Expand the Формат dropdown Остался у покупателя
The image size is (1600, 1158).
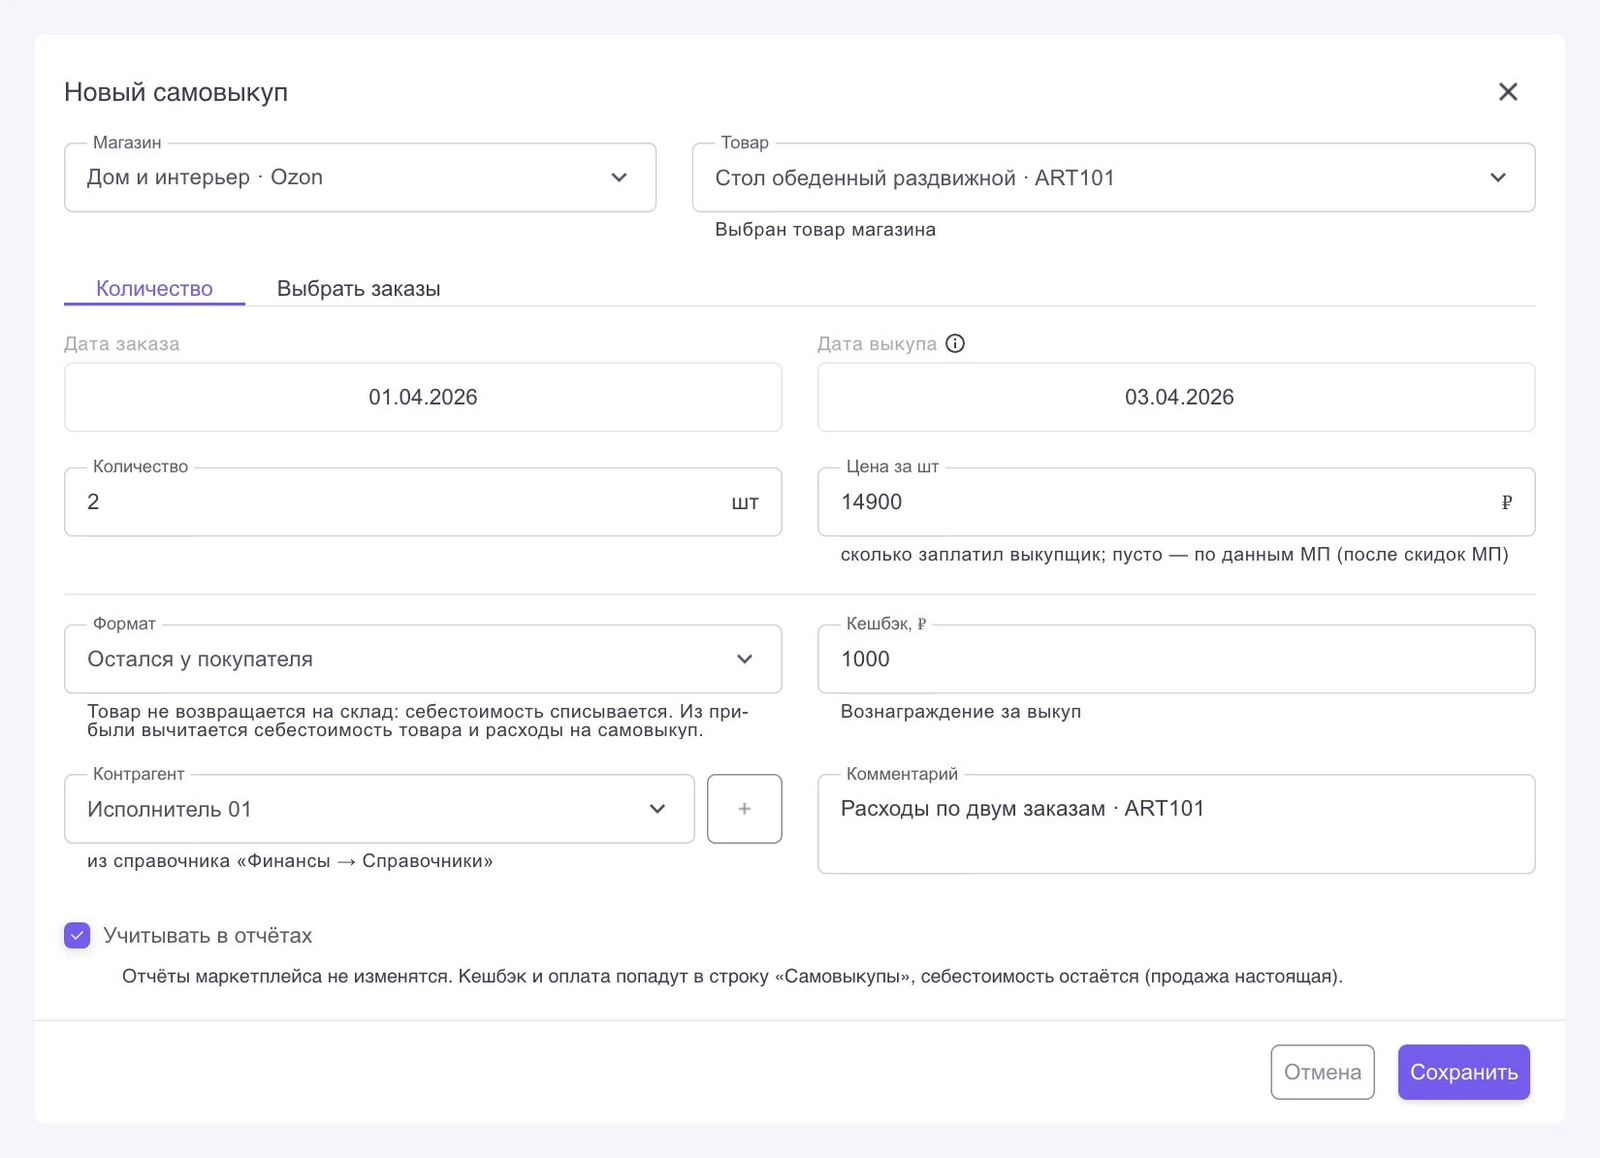(423, 659)
